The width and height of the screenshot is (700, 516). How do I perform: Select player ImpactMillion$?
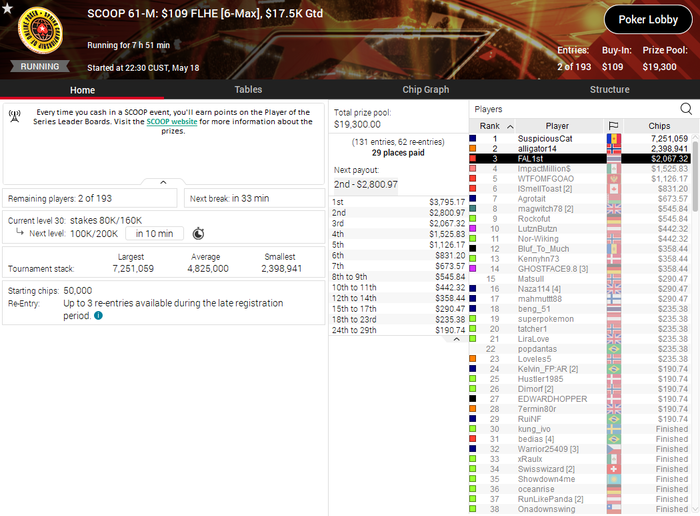tap(579, 169)
